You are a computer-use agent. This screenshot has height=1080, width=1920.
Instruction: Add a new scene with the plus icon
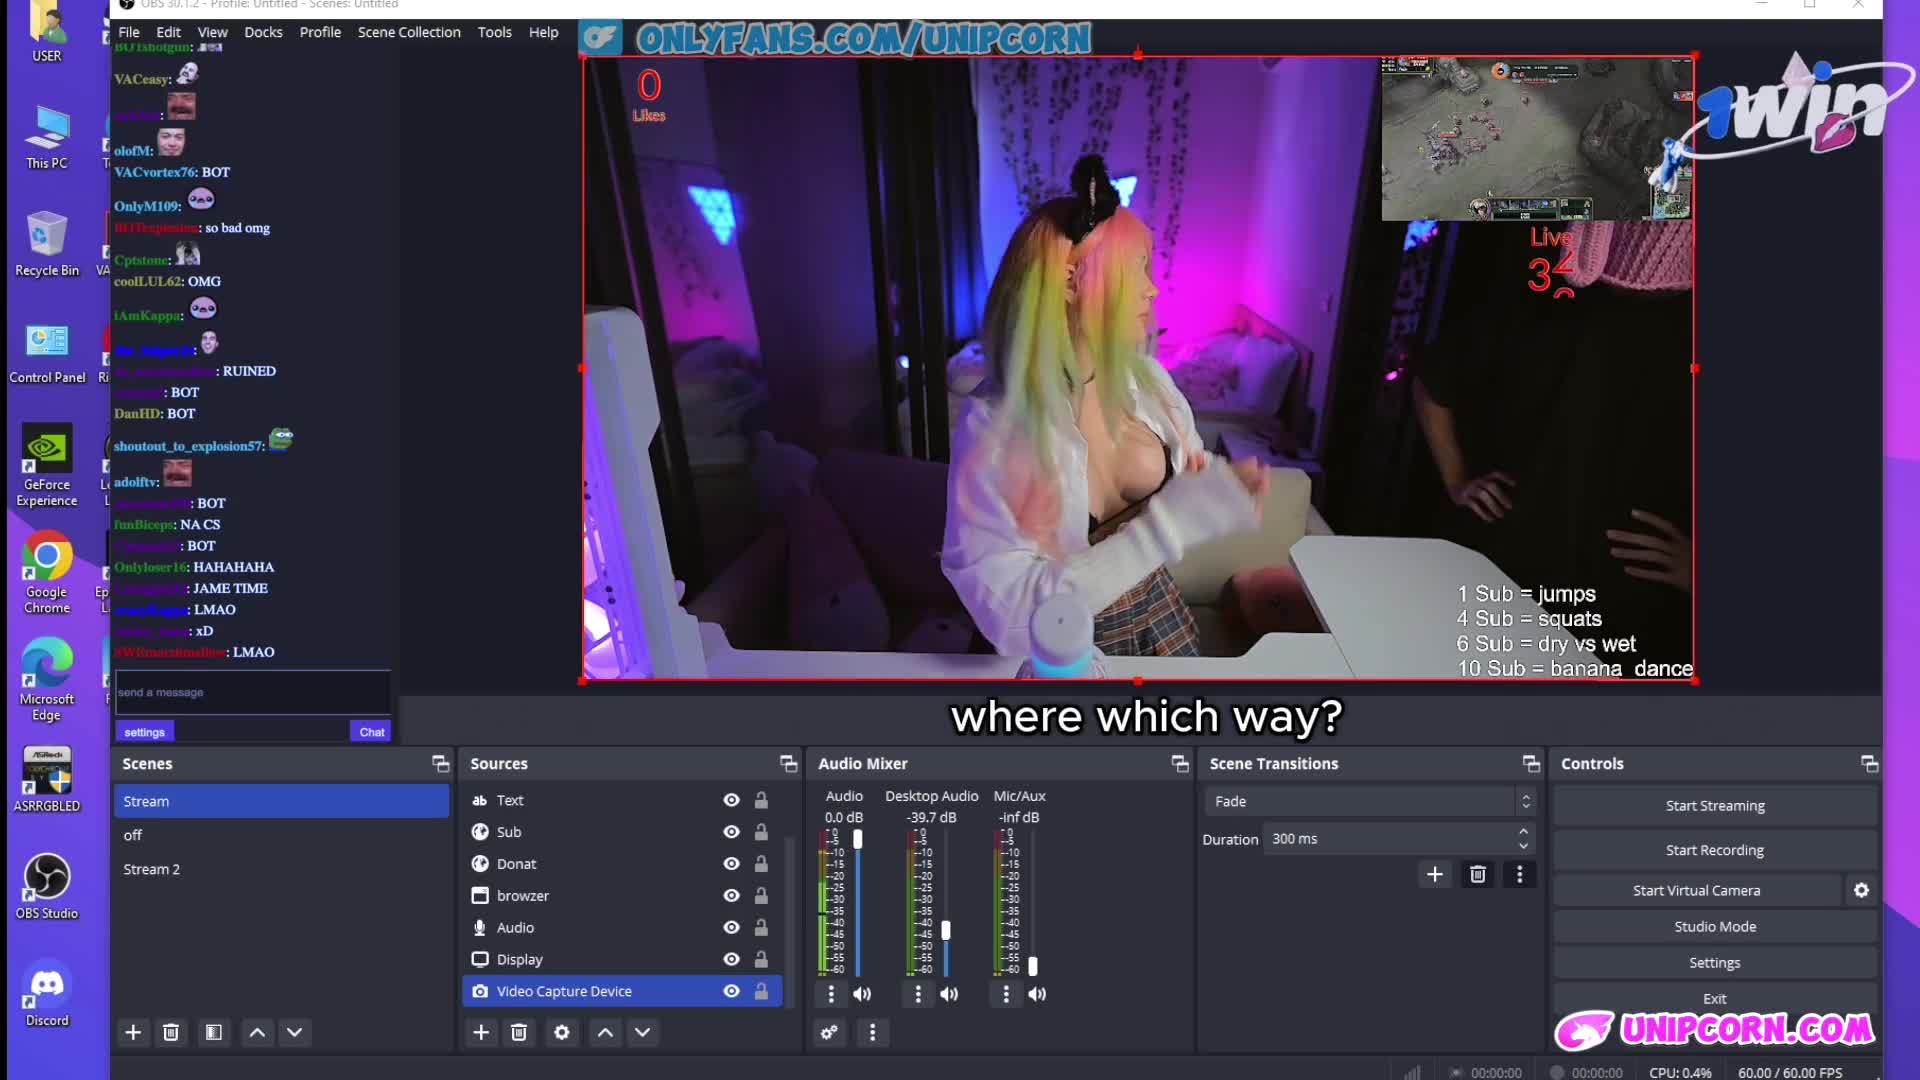point(133,1032)
